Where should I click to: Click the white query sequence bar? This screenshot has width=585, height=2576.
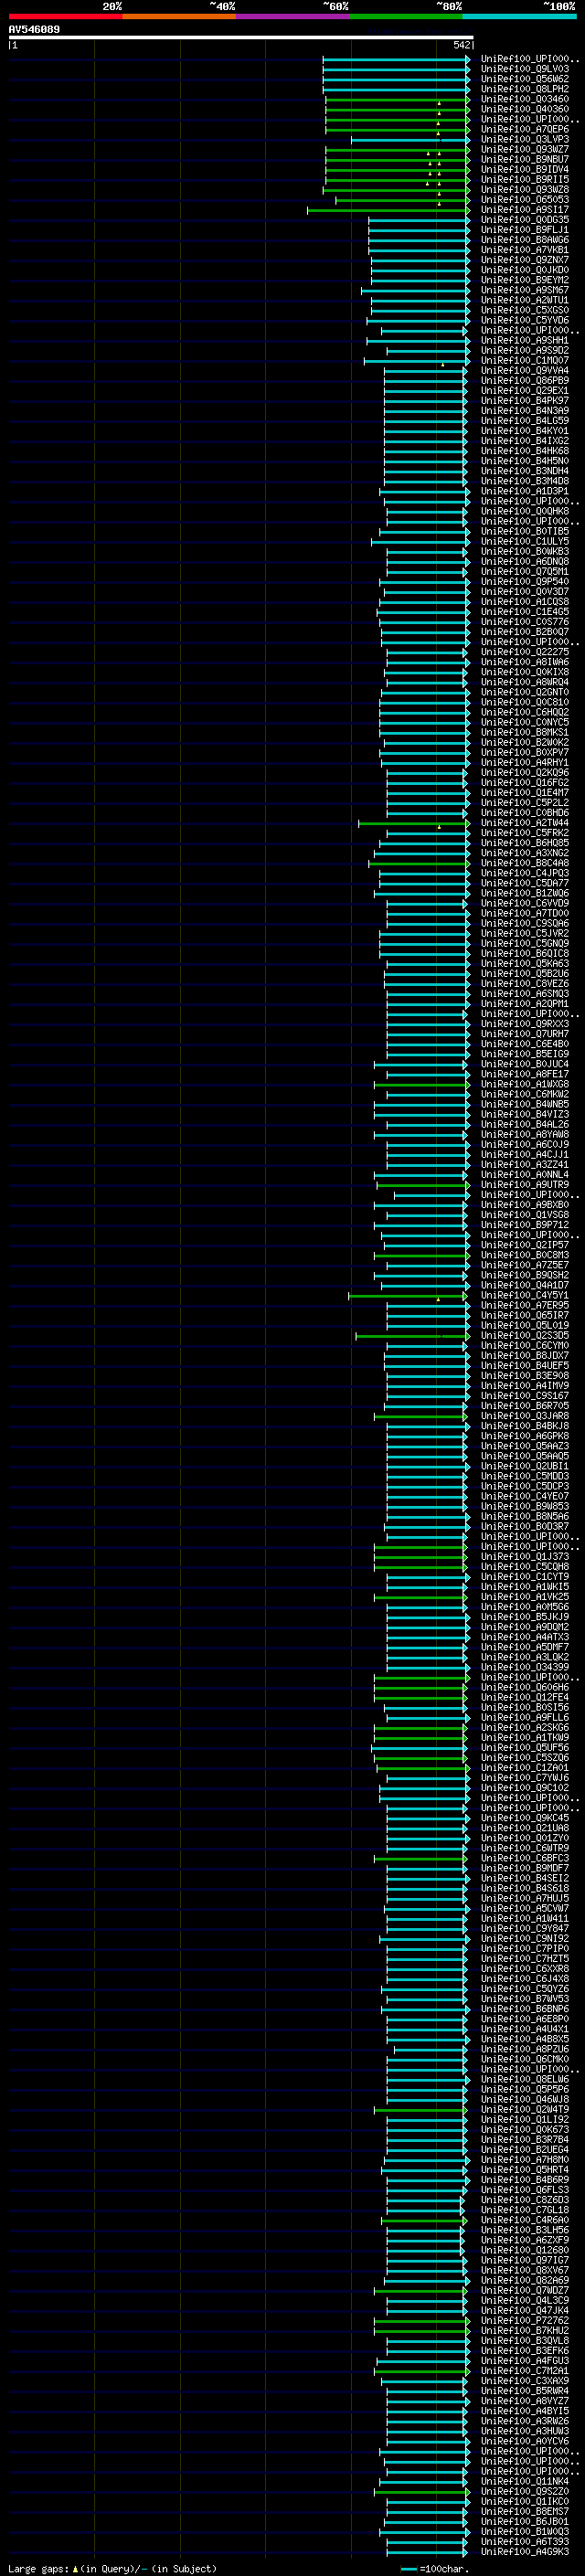click(241, 37)
